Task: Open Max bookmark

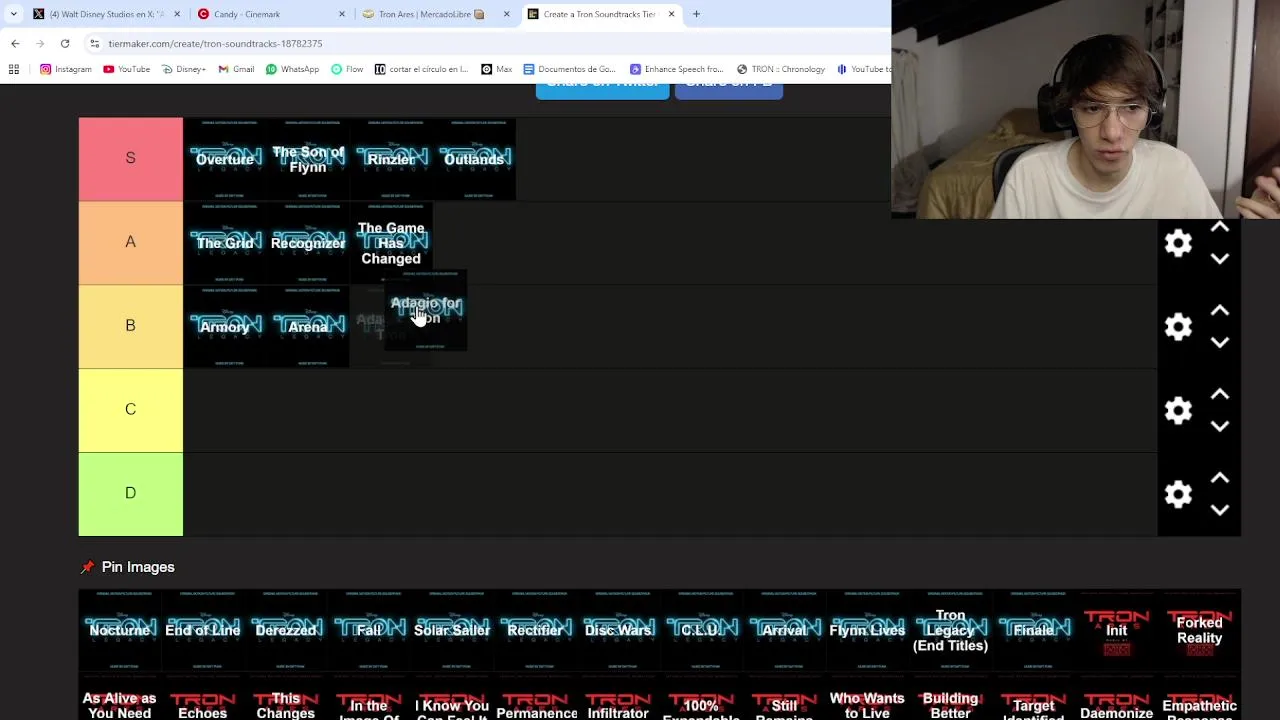Action: pyautogui.click(x=496, y=69)
